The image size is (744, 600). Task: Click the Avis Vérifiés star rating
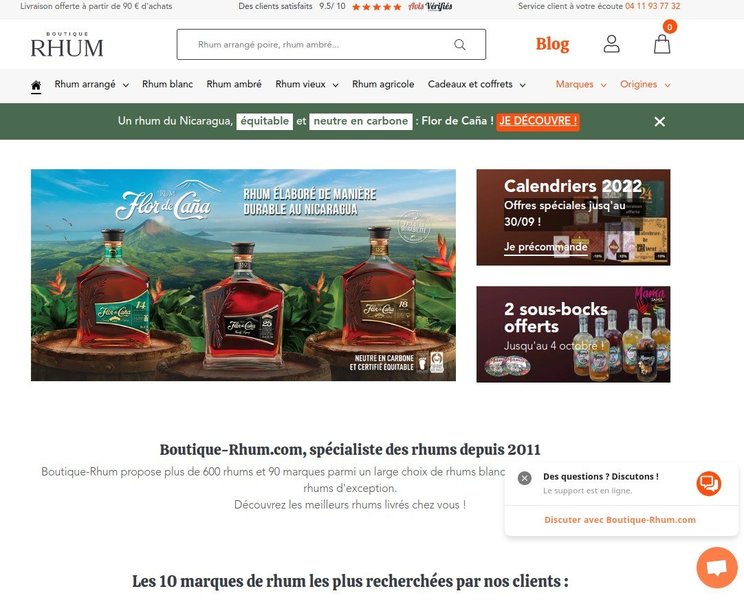[377, 7]
